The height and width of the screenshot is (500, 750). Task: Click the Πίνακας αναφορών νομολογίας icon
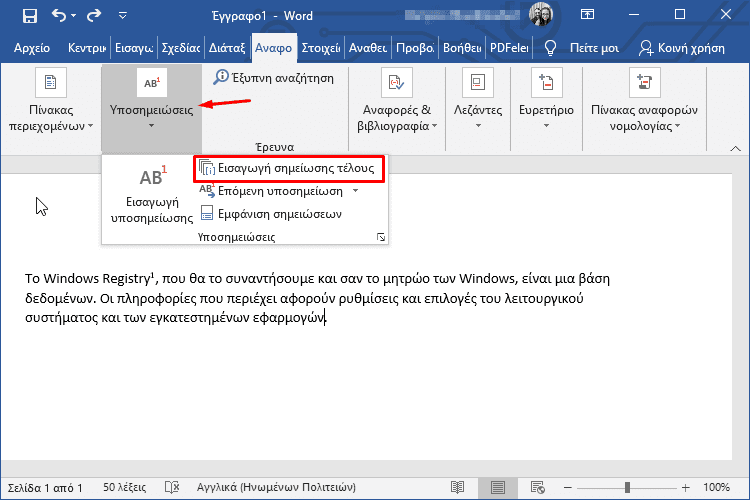[x=644, y=83]
